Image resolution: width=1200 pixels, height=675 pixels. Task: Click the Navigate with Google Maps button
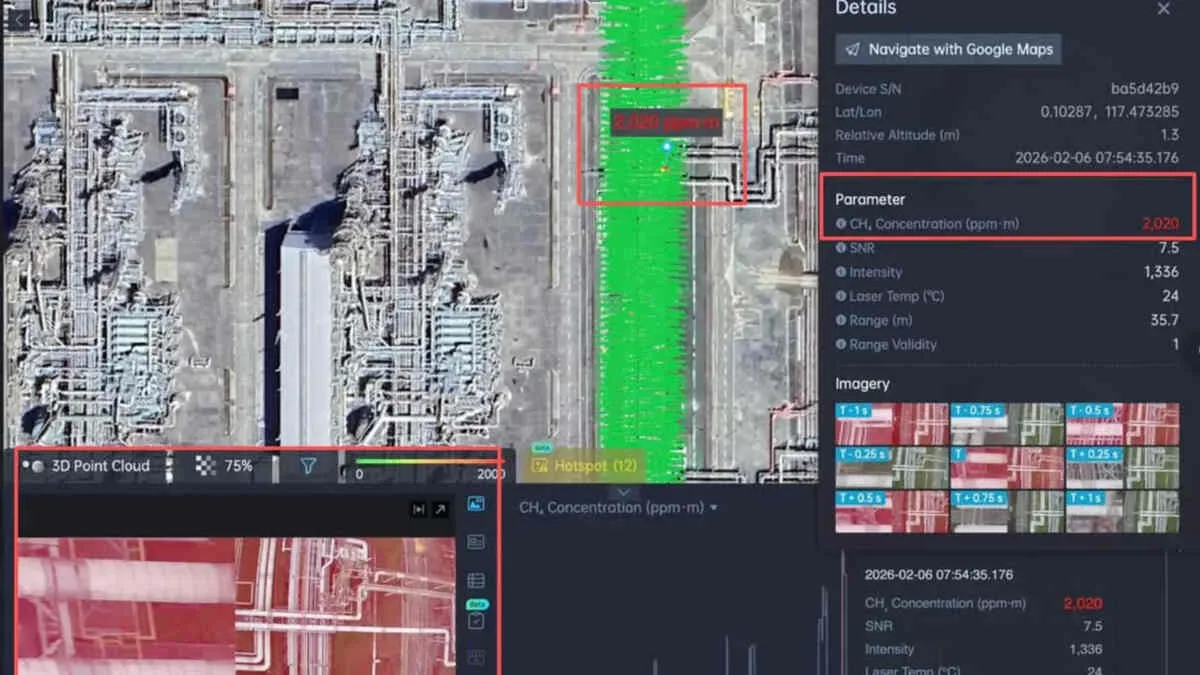click(x=948, y=49)
